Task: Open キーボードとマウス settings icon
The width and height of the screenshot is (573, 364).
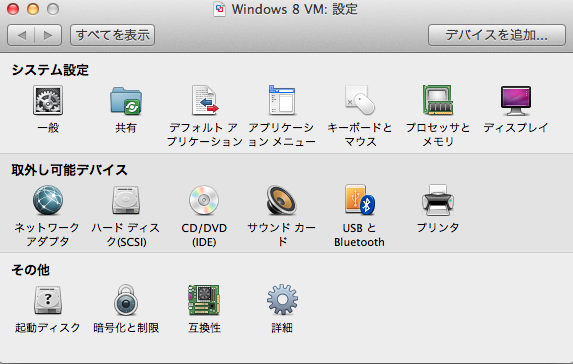Action: [360, 100]
